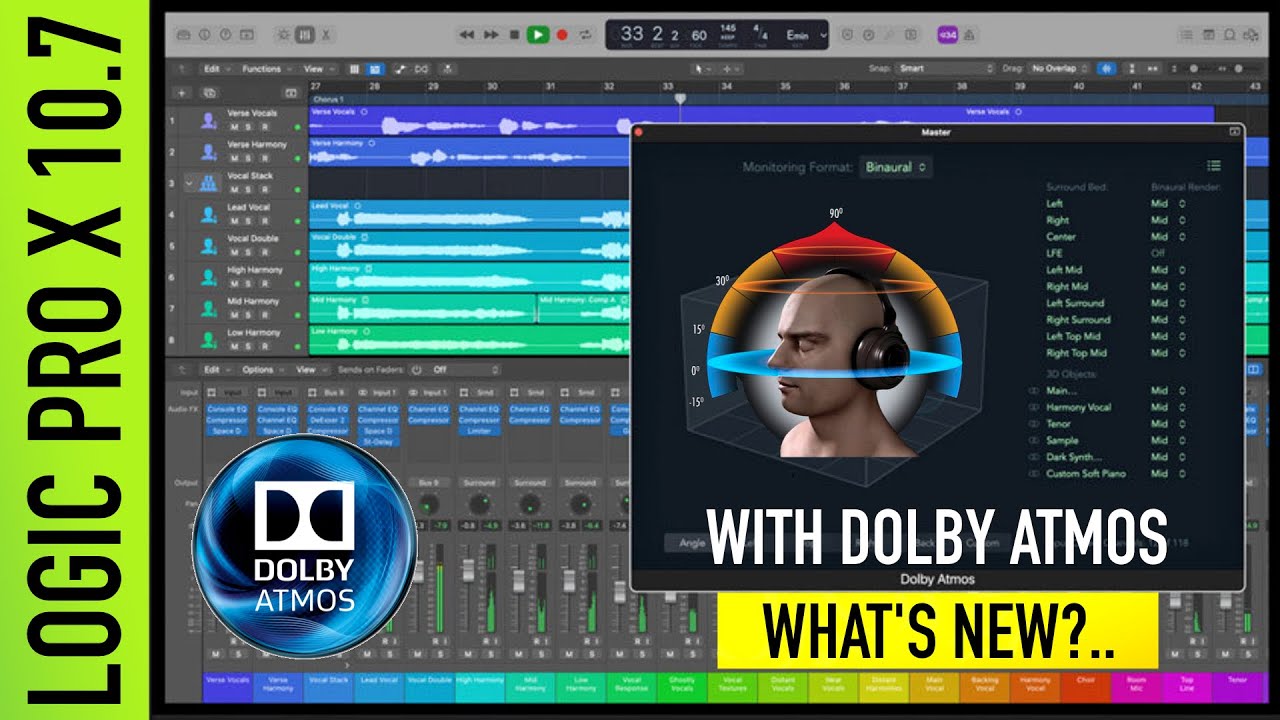Open the Monitoring Format Binaural dropdown
The image size is (1280, 720).
point(896,167)
